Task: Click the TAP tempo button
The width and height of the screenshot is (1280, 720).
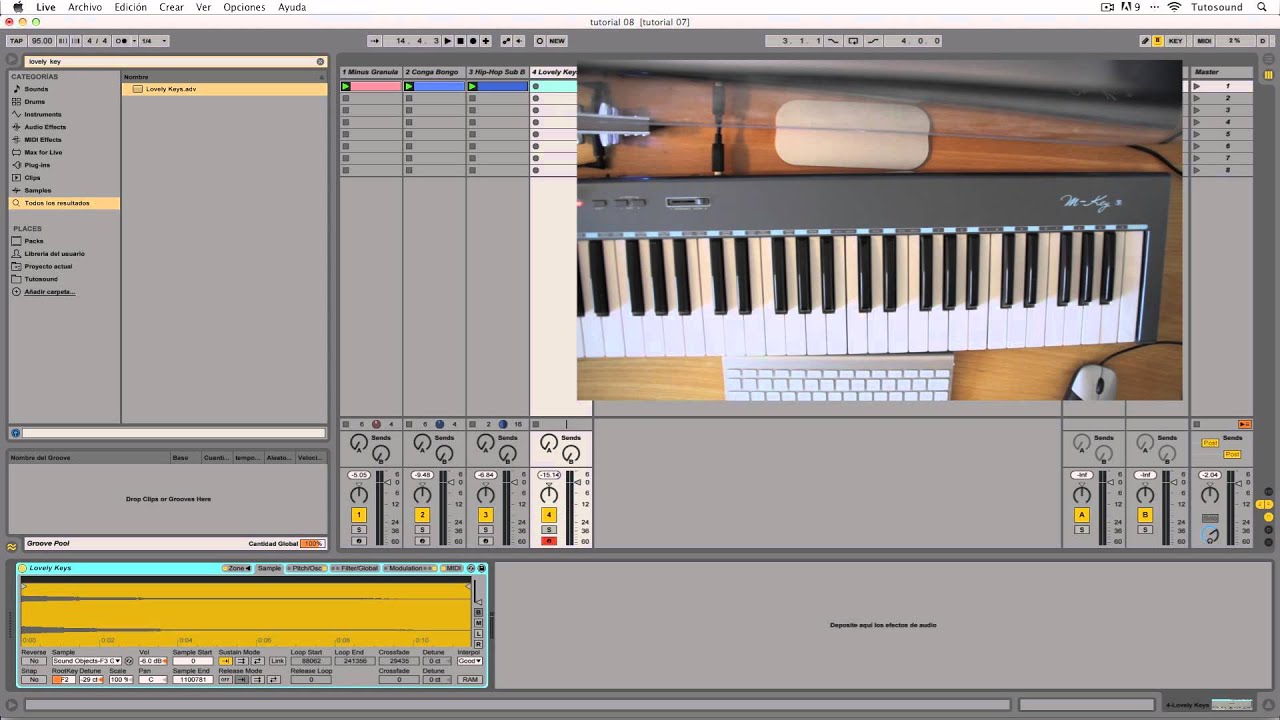Action: click(x=16, y=41)
